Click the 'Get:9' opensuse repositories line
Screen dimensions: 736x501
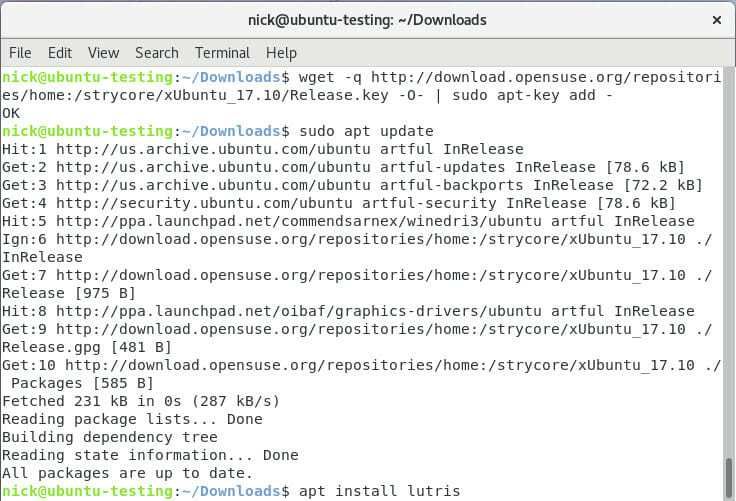[x=357, y=329]
